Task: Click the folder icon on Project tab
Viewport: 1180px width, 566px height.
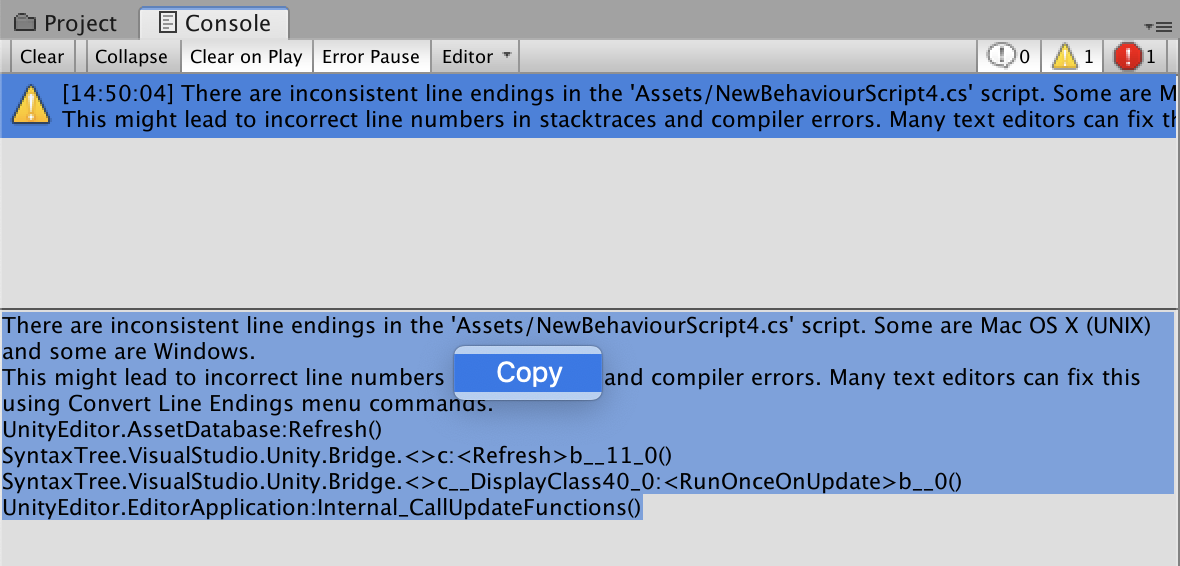Action: pos(25,23)
